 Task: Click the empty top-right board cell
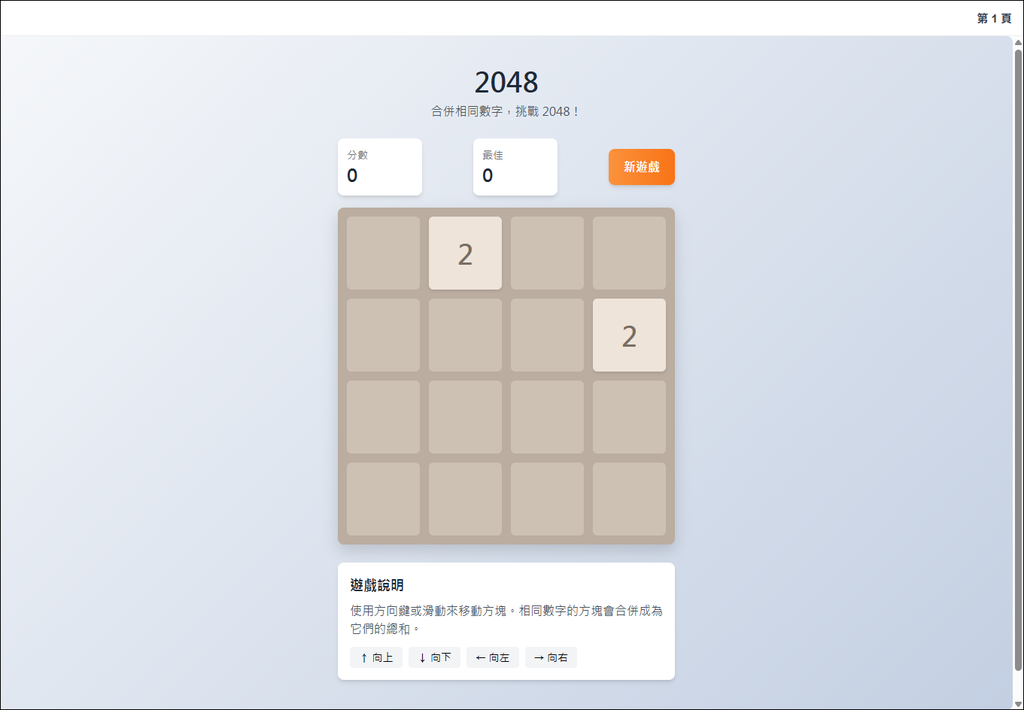click(629, 253)
